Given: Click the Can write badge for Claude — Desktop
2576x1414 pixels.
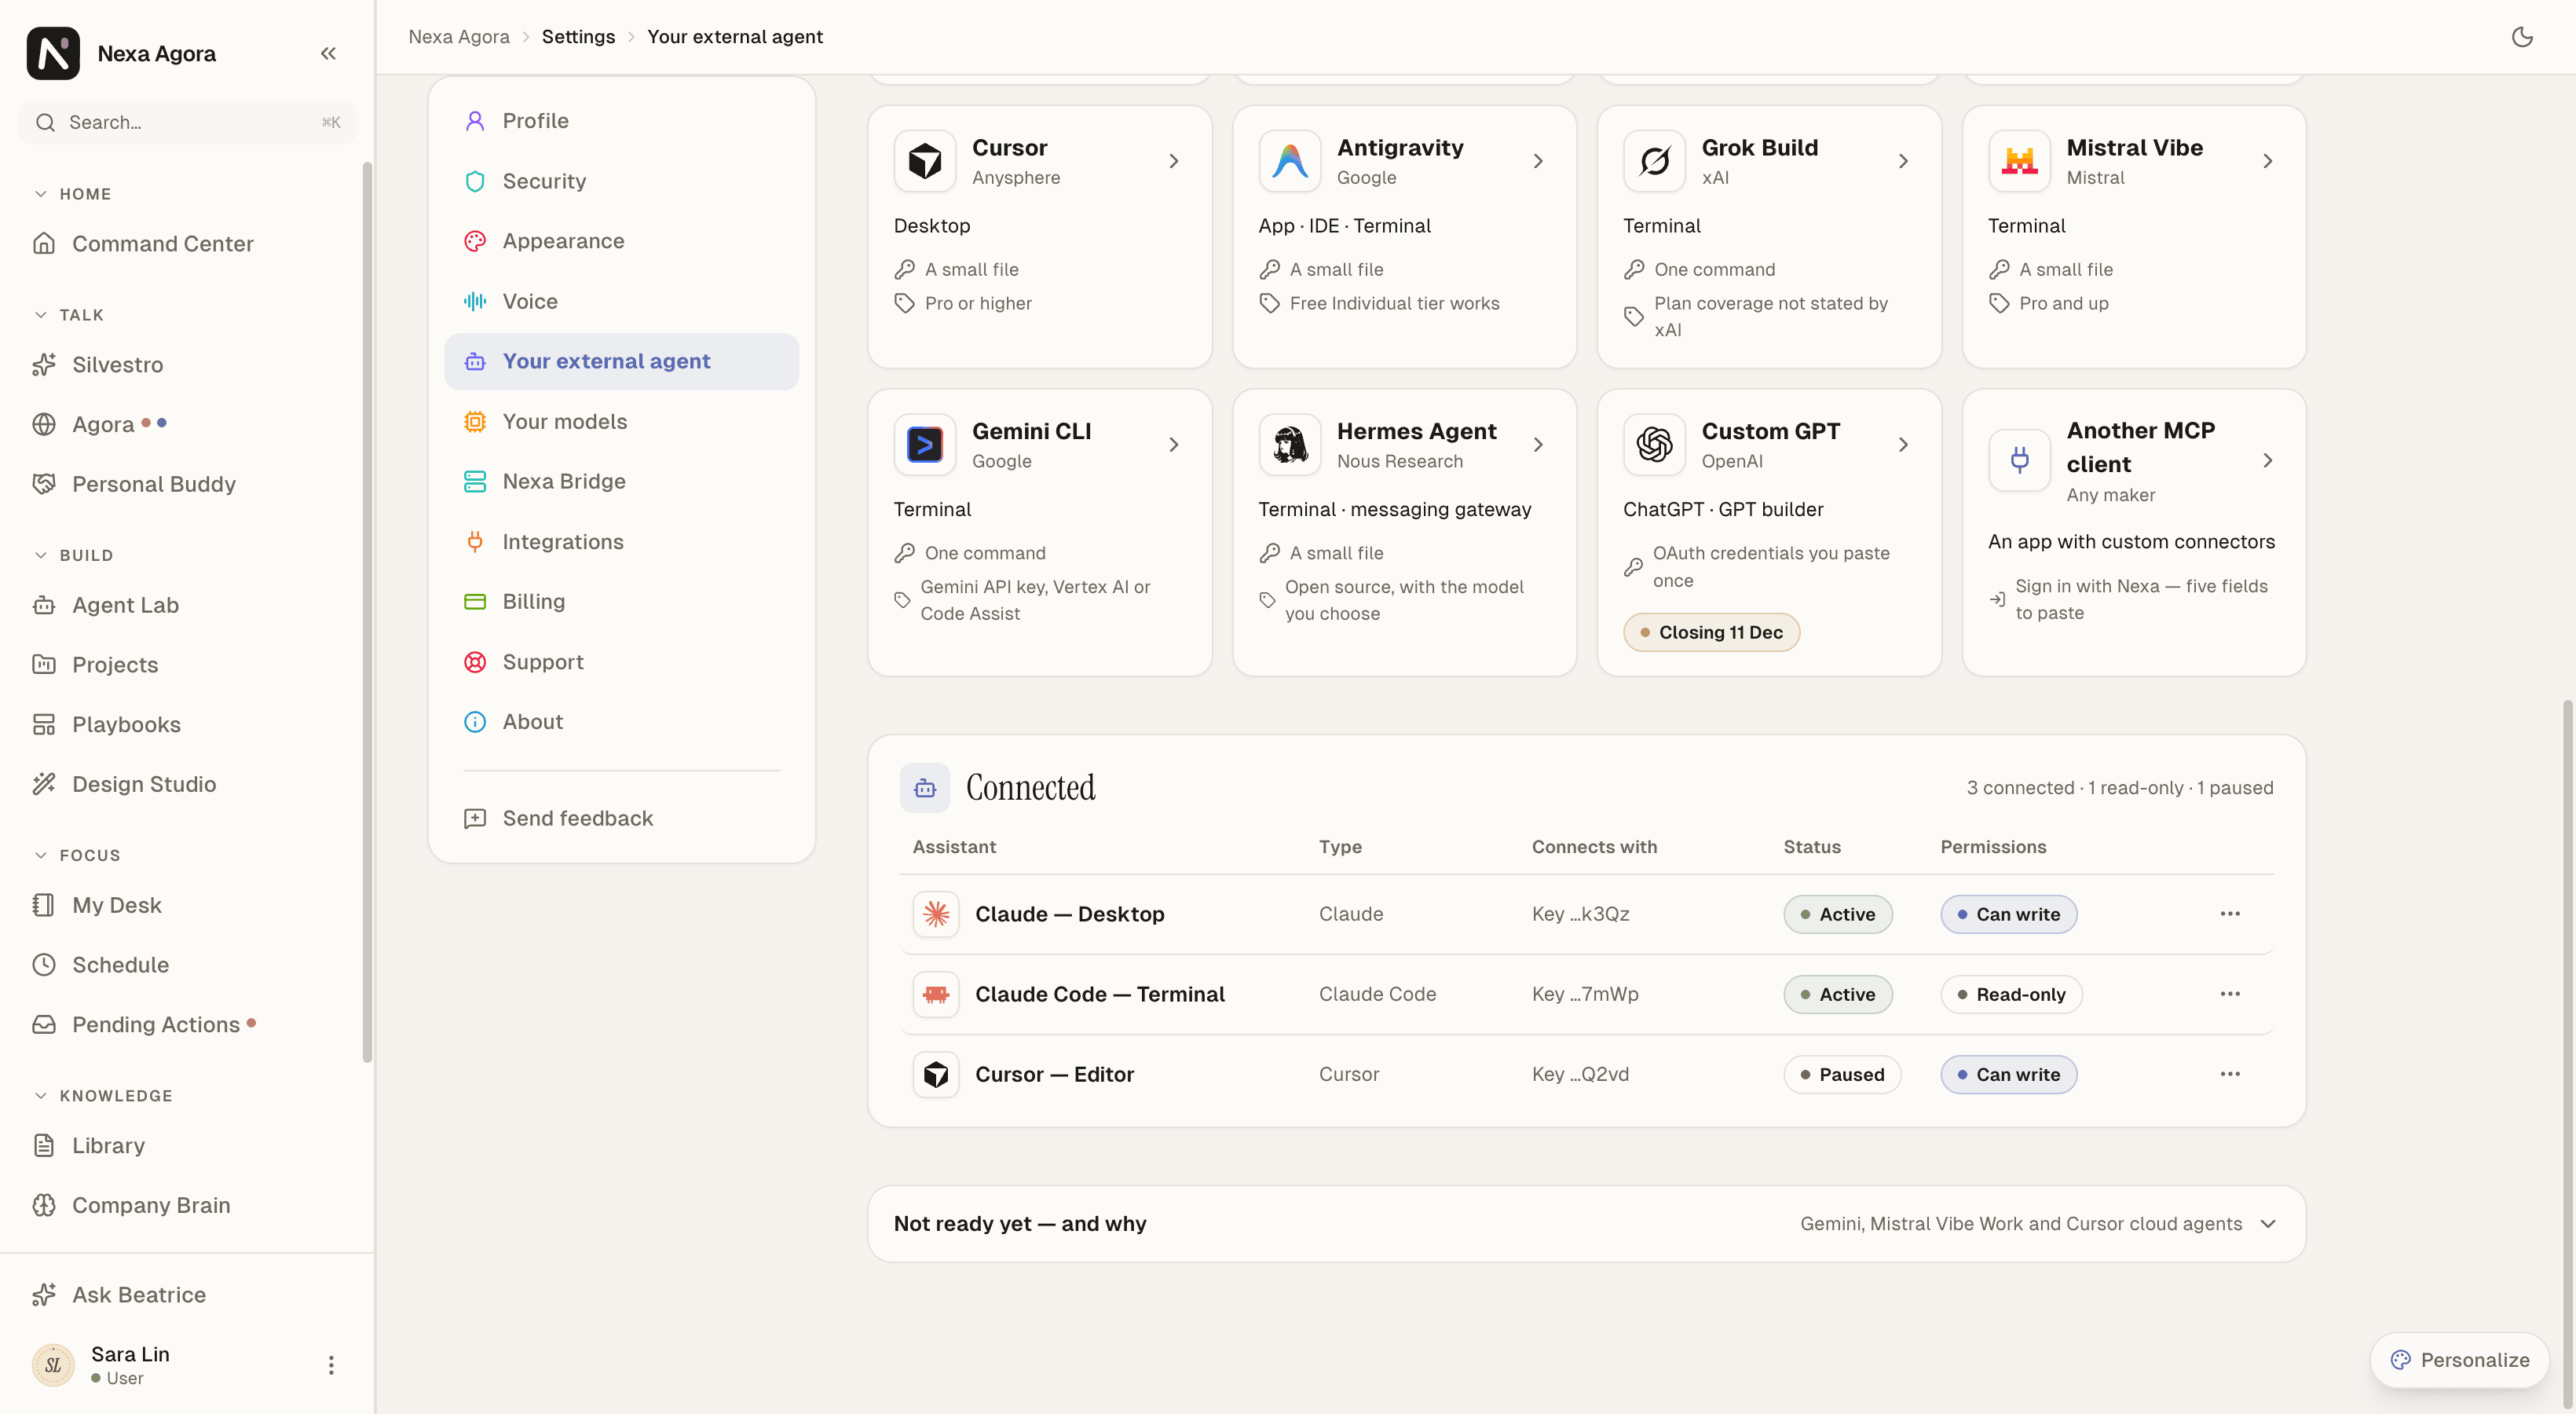Looking at the screenshot, I should pyautogui.click(x=2008, y=914).
